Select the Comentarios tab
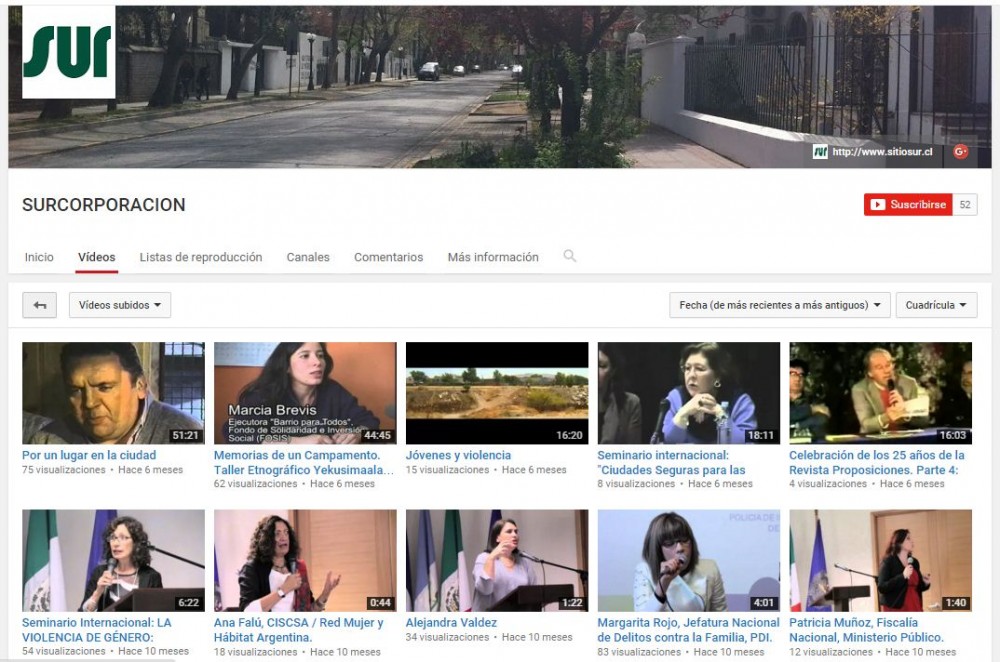1000x662 pixels. (x=388, y=257)
